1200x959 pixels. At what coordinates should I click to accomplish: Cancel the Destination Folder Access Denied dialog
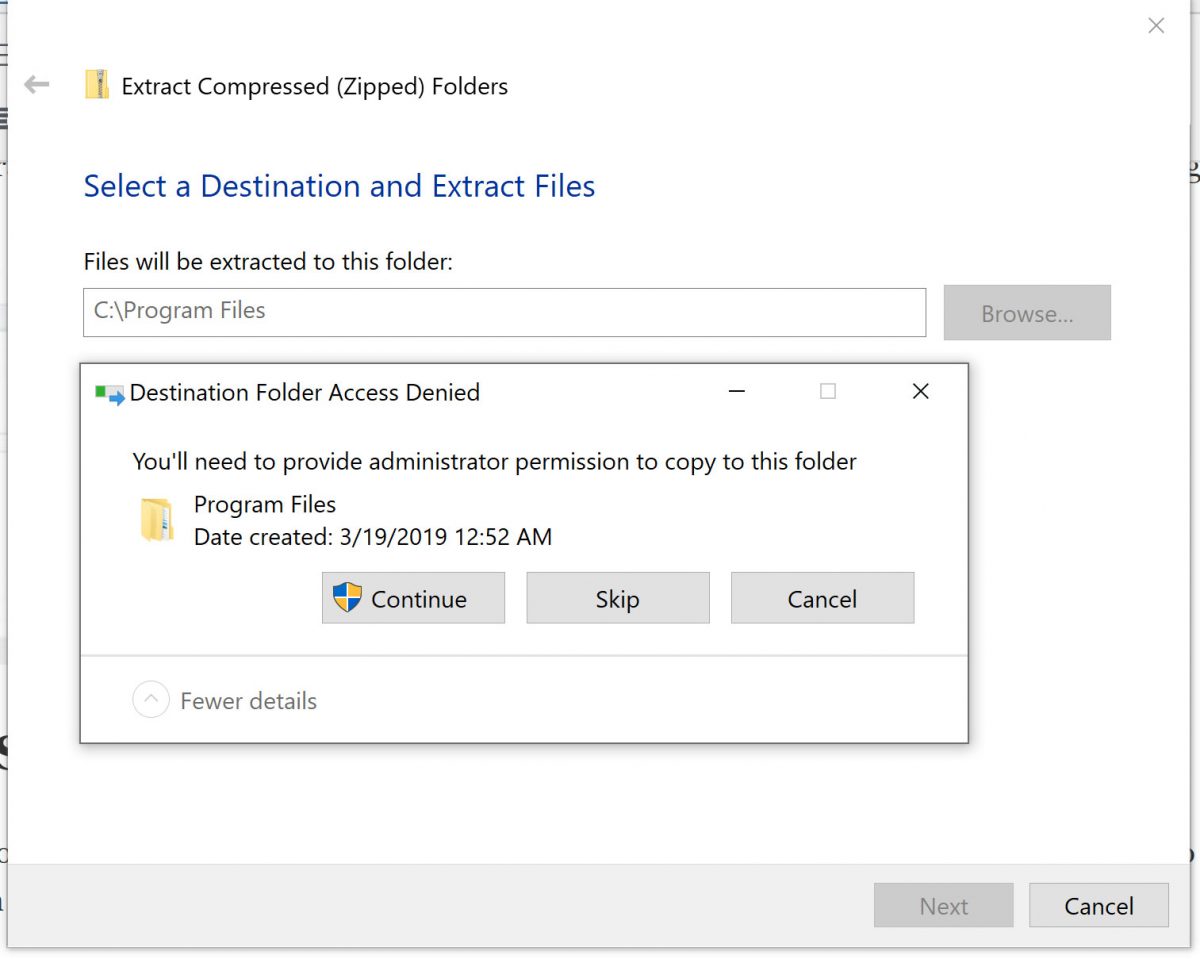822,598
